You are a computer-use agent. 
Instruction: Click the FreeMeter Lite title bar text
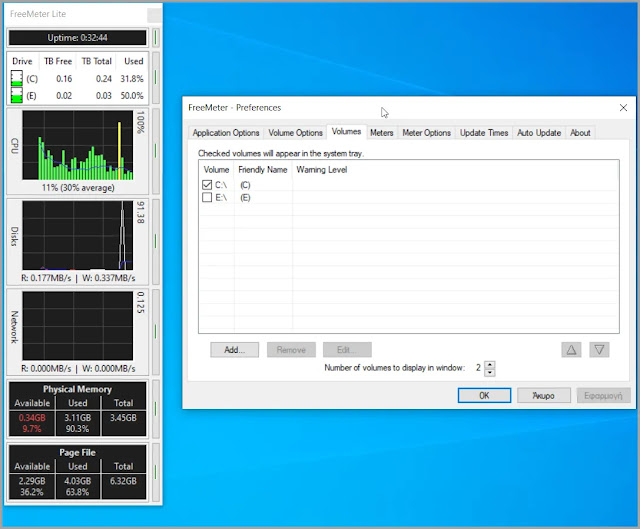38,14
